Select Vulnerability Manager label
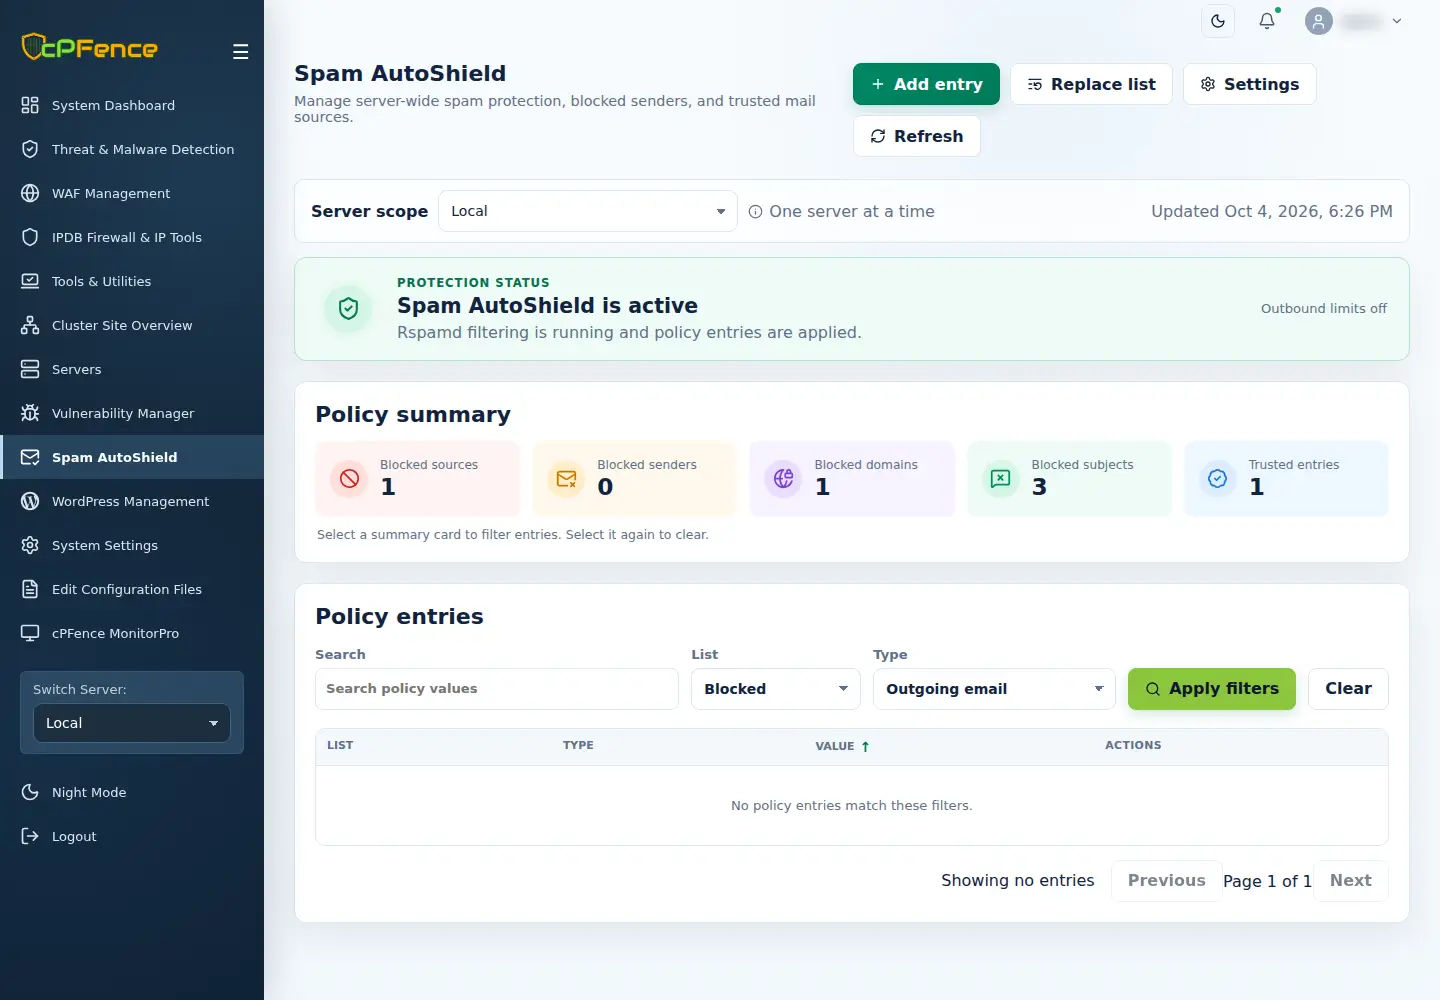Image resolution: width=1440 pixels, height=1000 pixels. [x=123, y=413]
